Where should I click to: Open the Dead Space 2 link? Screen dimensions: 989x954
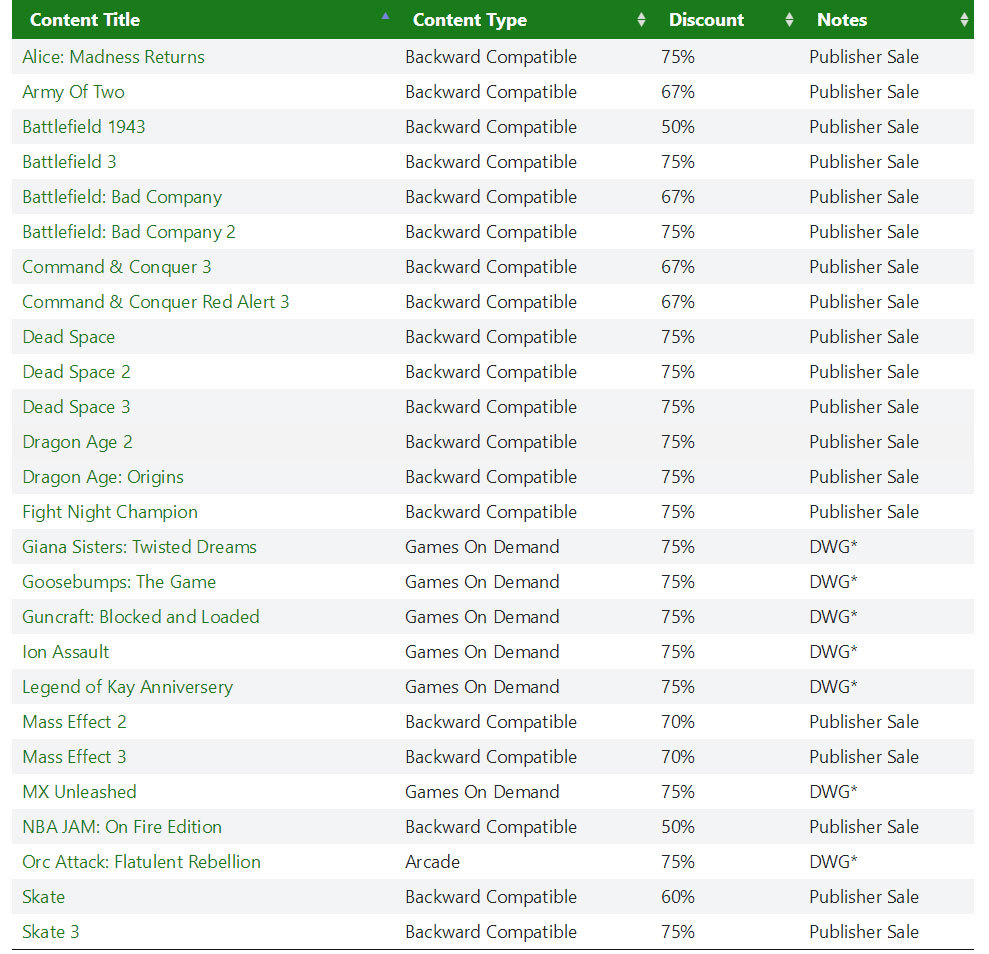coord(76,372)
